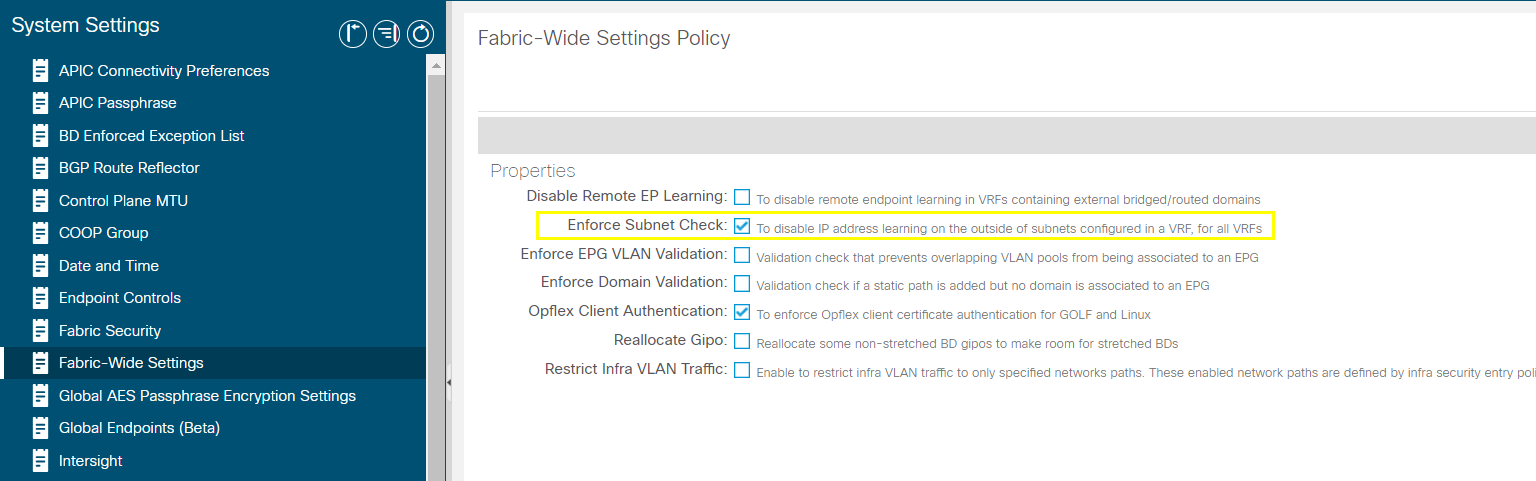Image resolution: width=1536 pixels, height=481 pixels.
Task: Click document icon beside BD Enforced Exception List
Action: (x=41, y=136)
